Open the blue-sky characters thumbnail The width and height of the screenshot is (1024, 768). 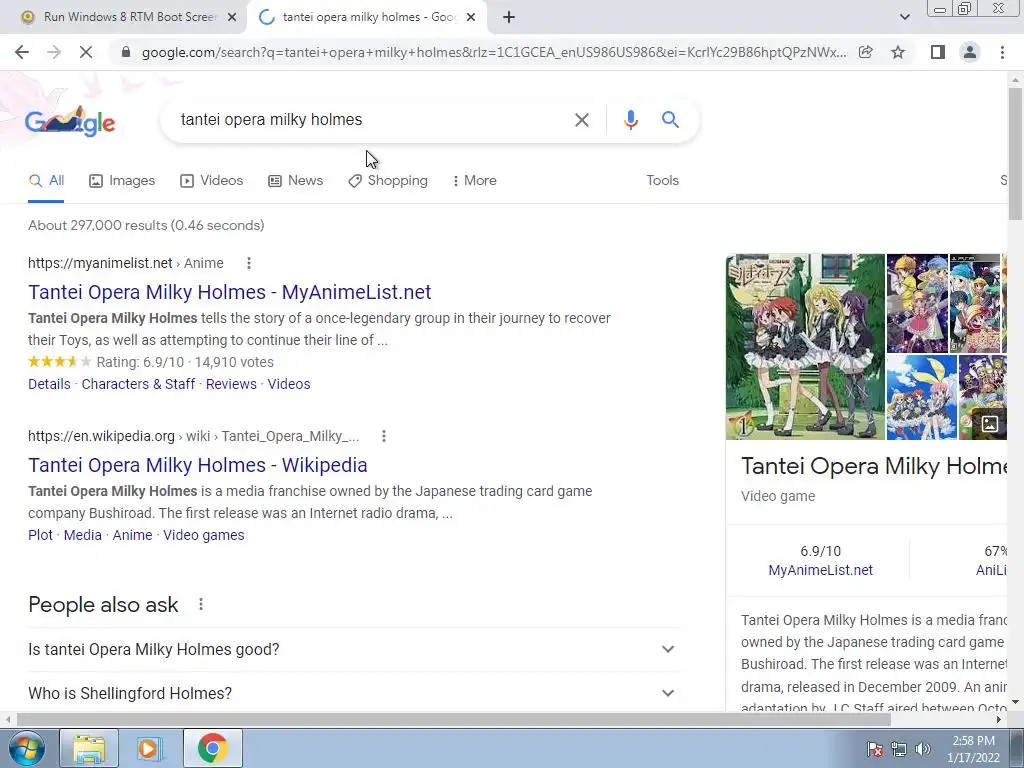click(921, 397)
